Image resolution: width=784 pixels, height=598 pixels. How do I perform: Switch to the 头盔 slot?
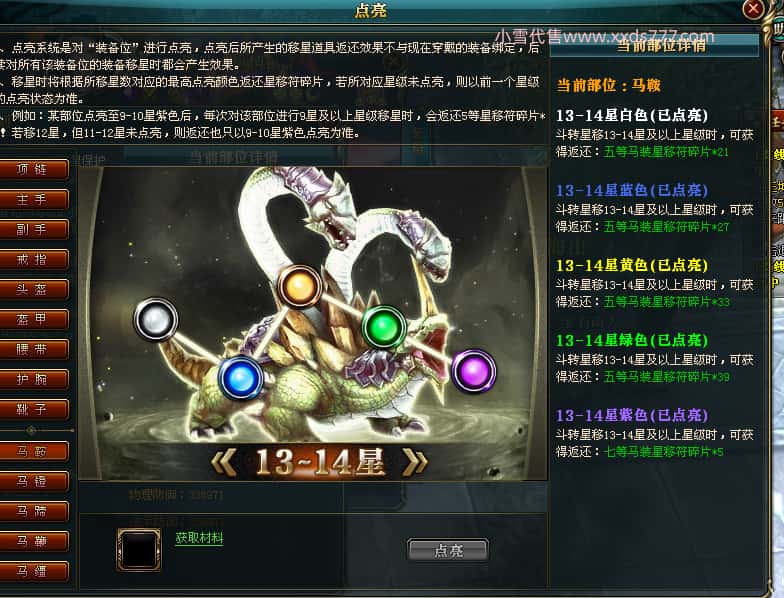32,290
